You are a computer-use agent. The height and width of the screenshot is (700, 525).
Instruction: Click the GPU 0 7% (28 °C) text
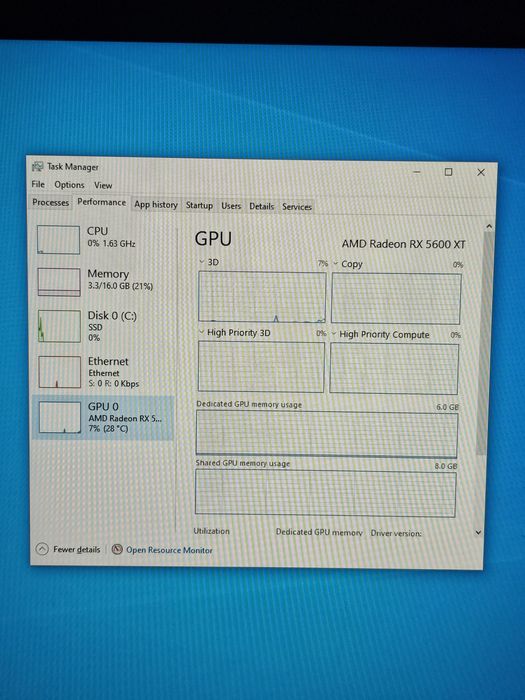tap(108, 429)
